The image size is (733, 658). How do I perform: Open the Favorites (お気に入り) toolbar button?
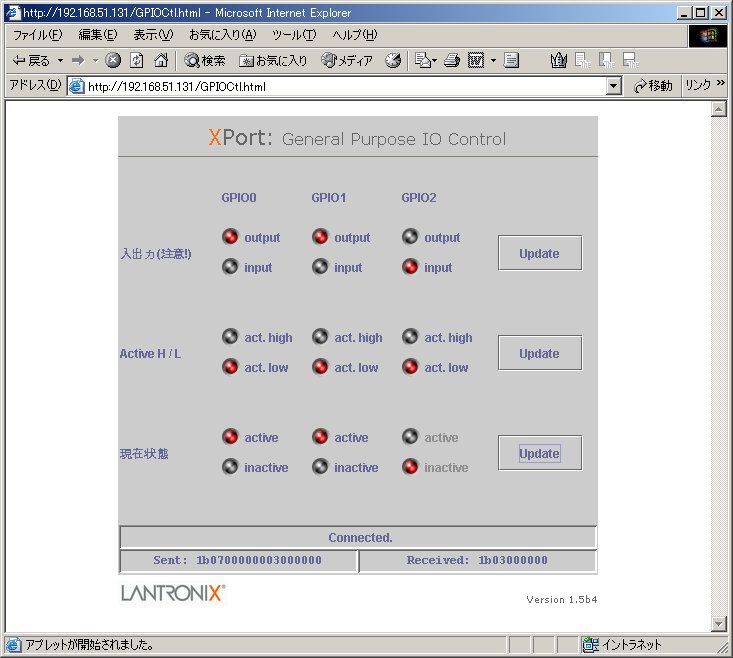[x=273, y=60]
